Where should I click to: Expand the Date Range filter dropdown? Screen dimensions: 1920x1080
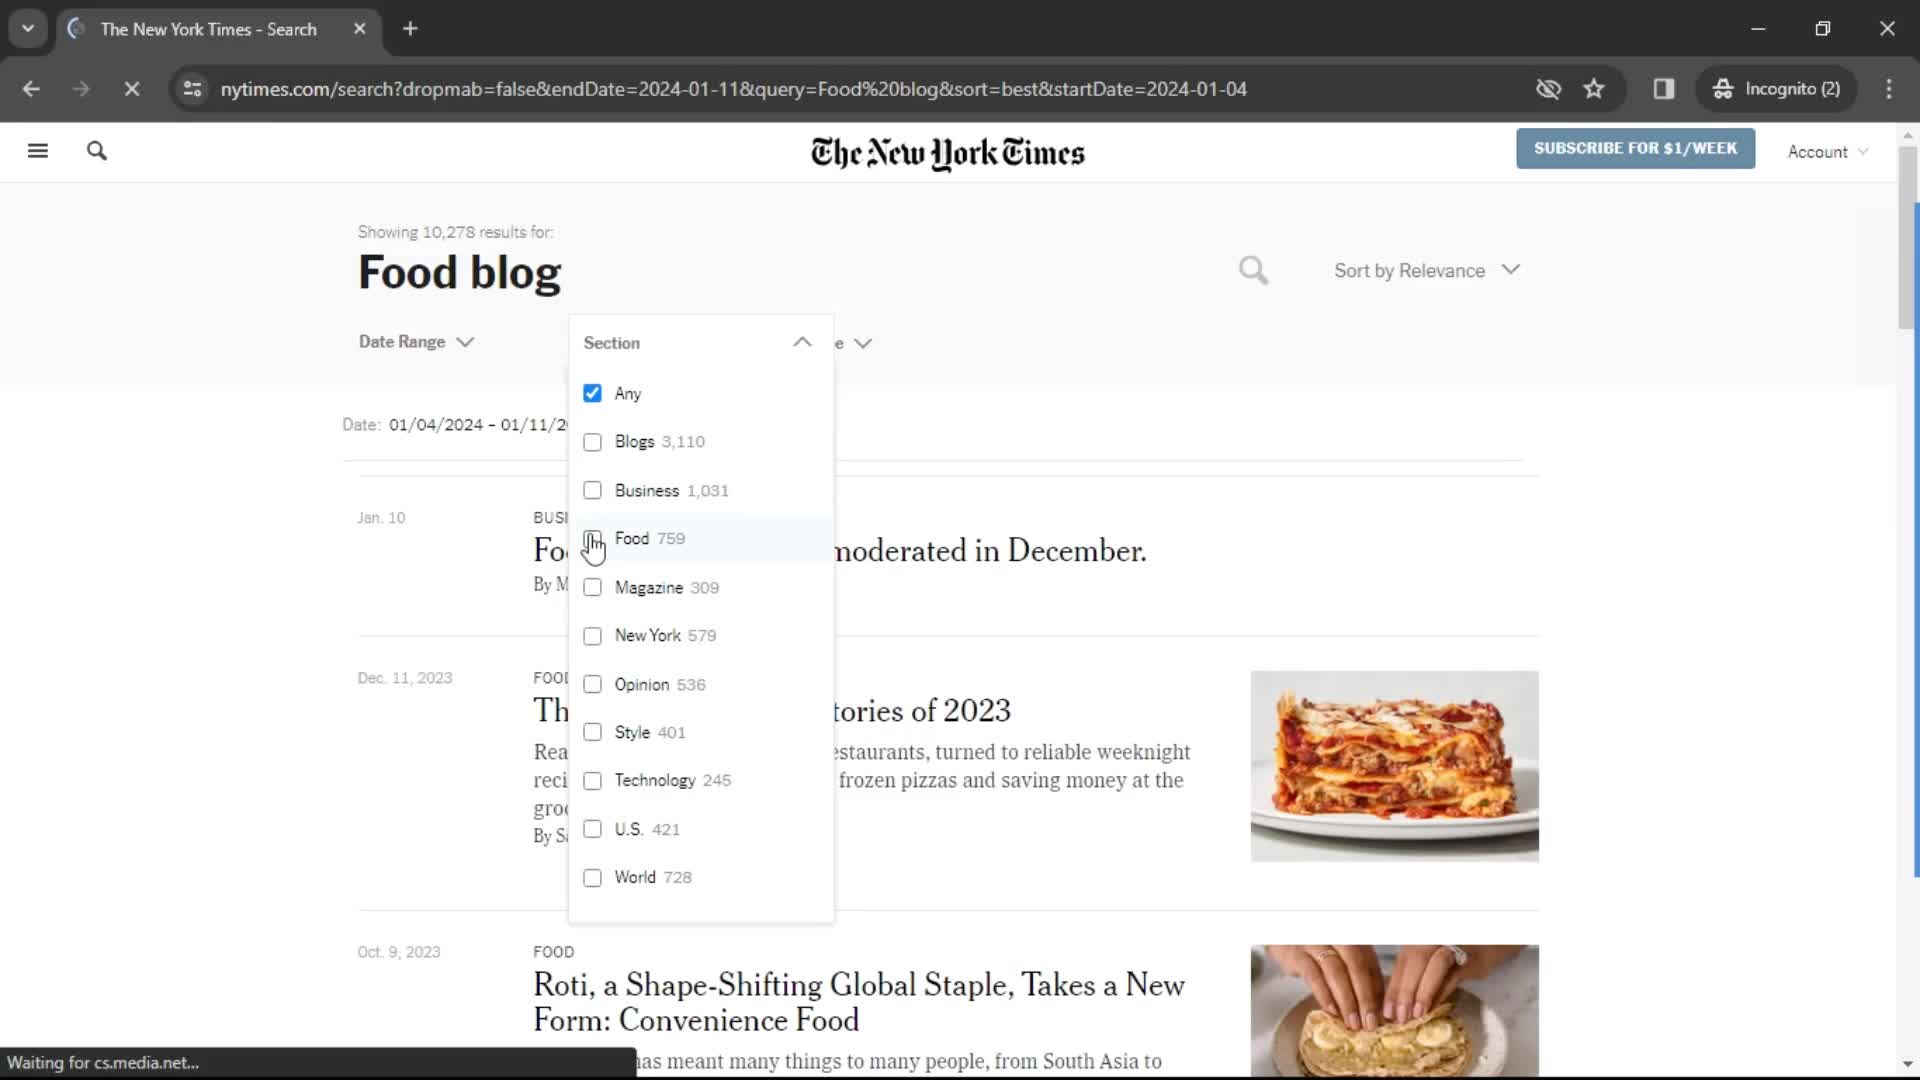pyautogui.click(x=416, y=342)
